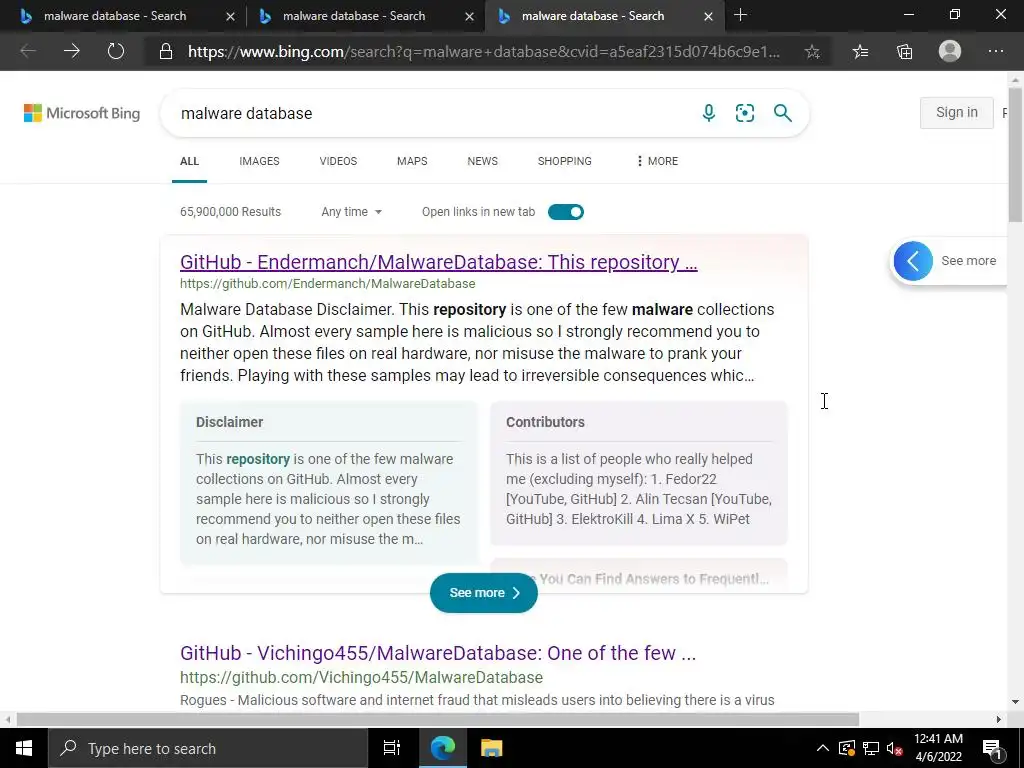Click the browser address bar URL
Screen dimensions: 1024x768
[x=483, y=52]
